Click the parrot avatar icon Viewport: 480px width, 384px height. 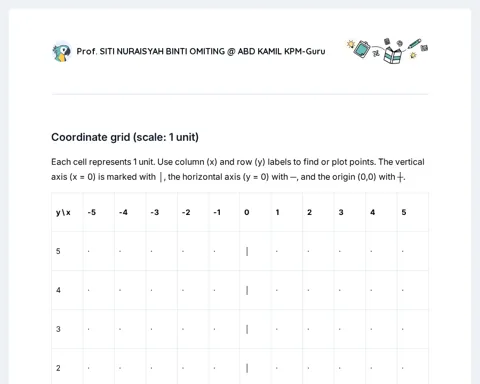pos(62,52)
